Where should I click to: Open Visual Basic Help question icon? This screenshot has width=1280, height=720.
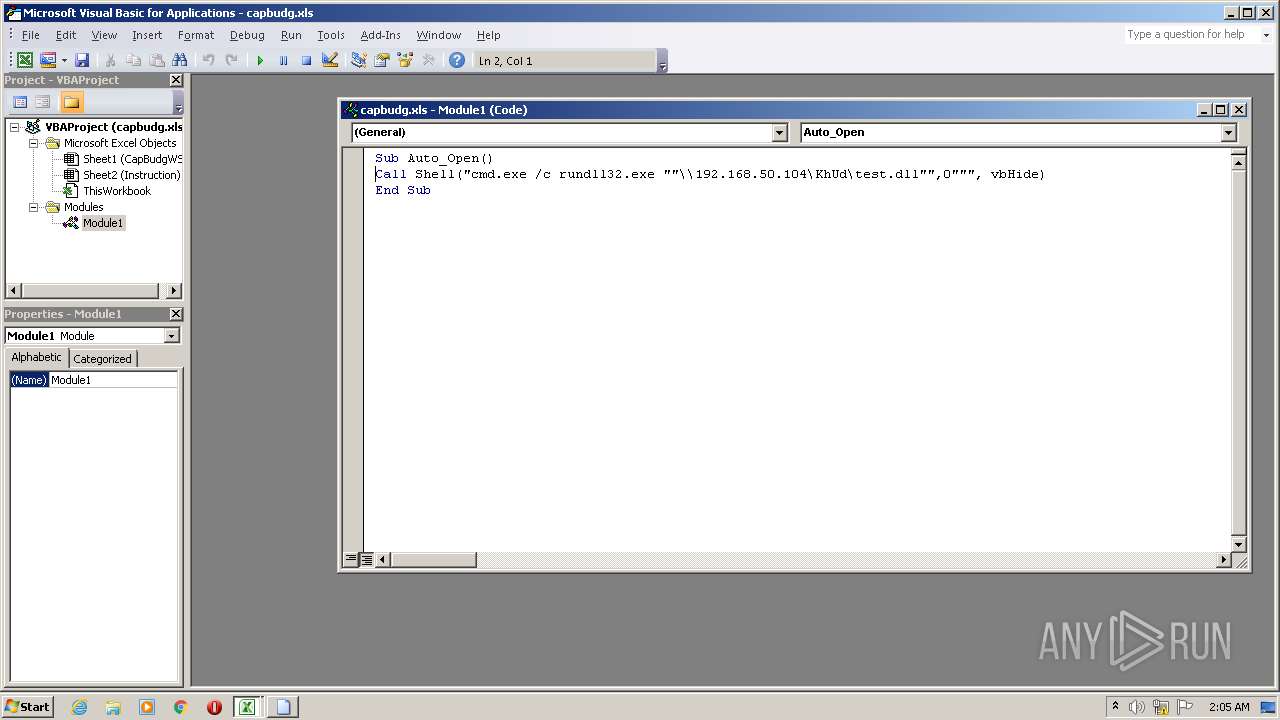(x=457, y=61)
